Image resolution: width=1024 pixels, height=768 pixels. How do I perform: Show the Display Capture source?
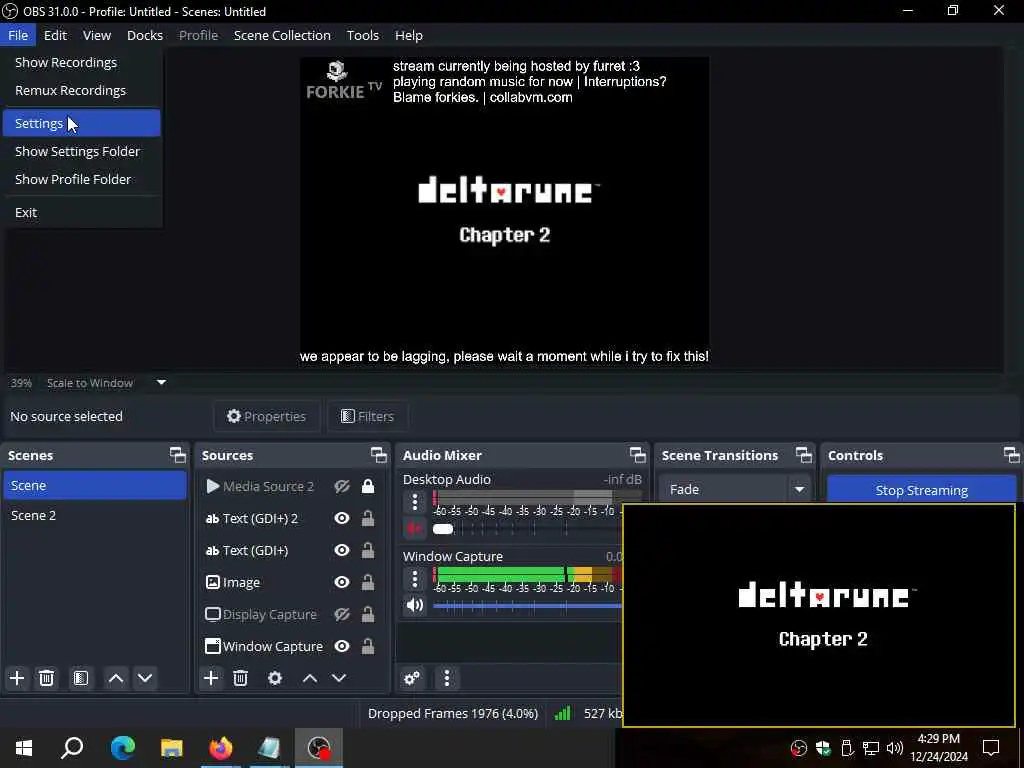click(342, 615)
